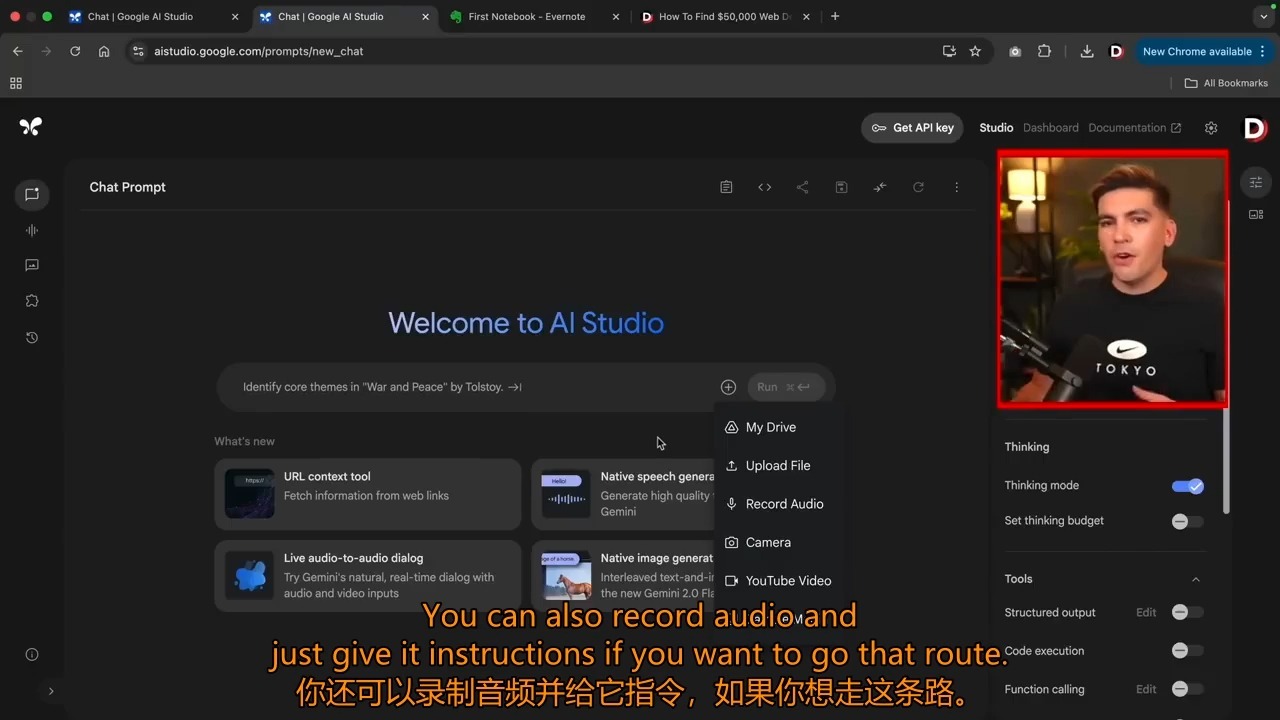Open the AI Studio settings gear

(1211, 128)
